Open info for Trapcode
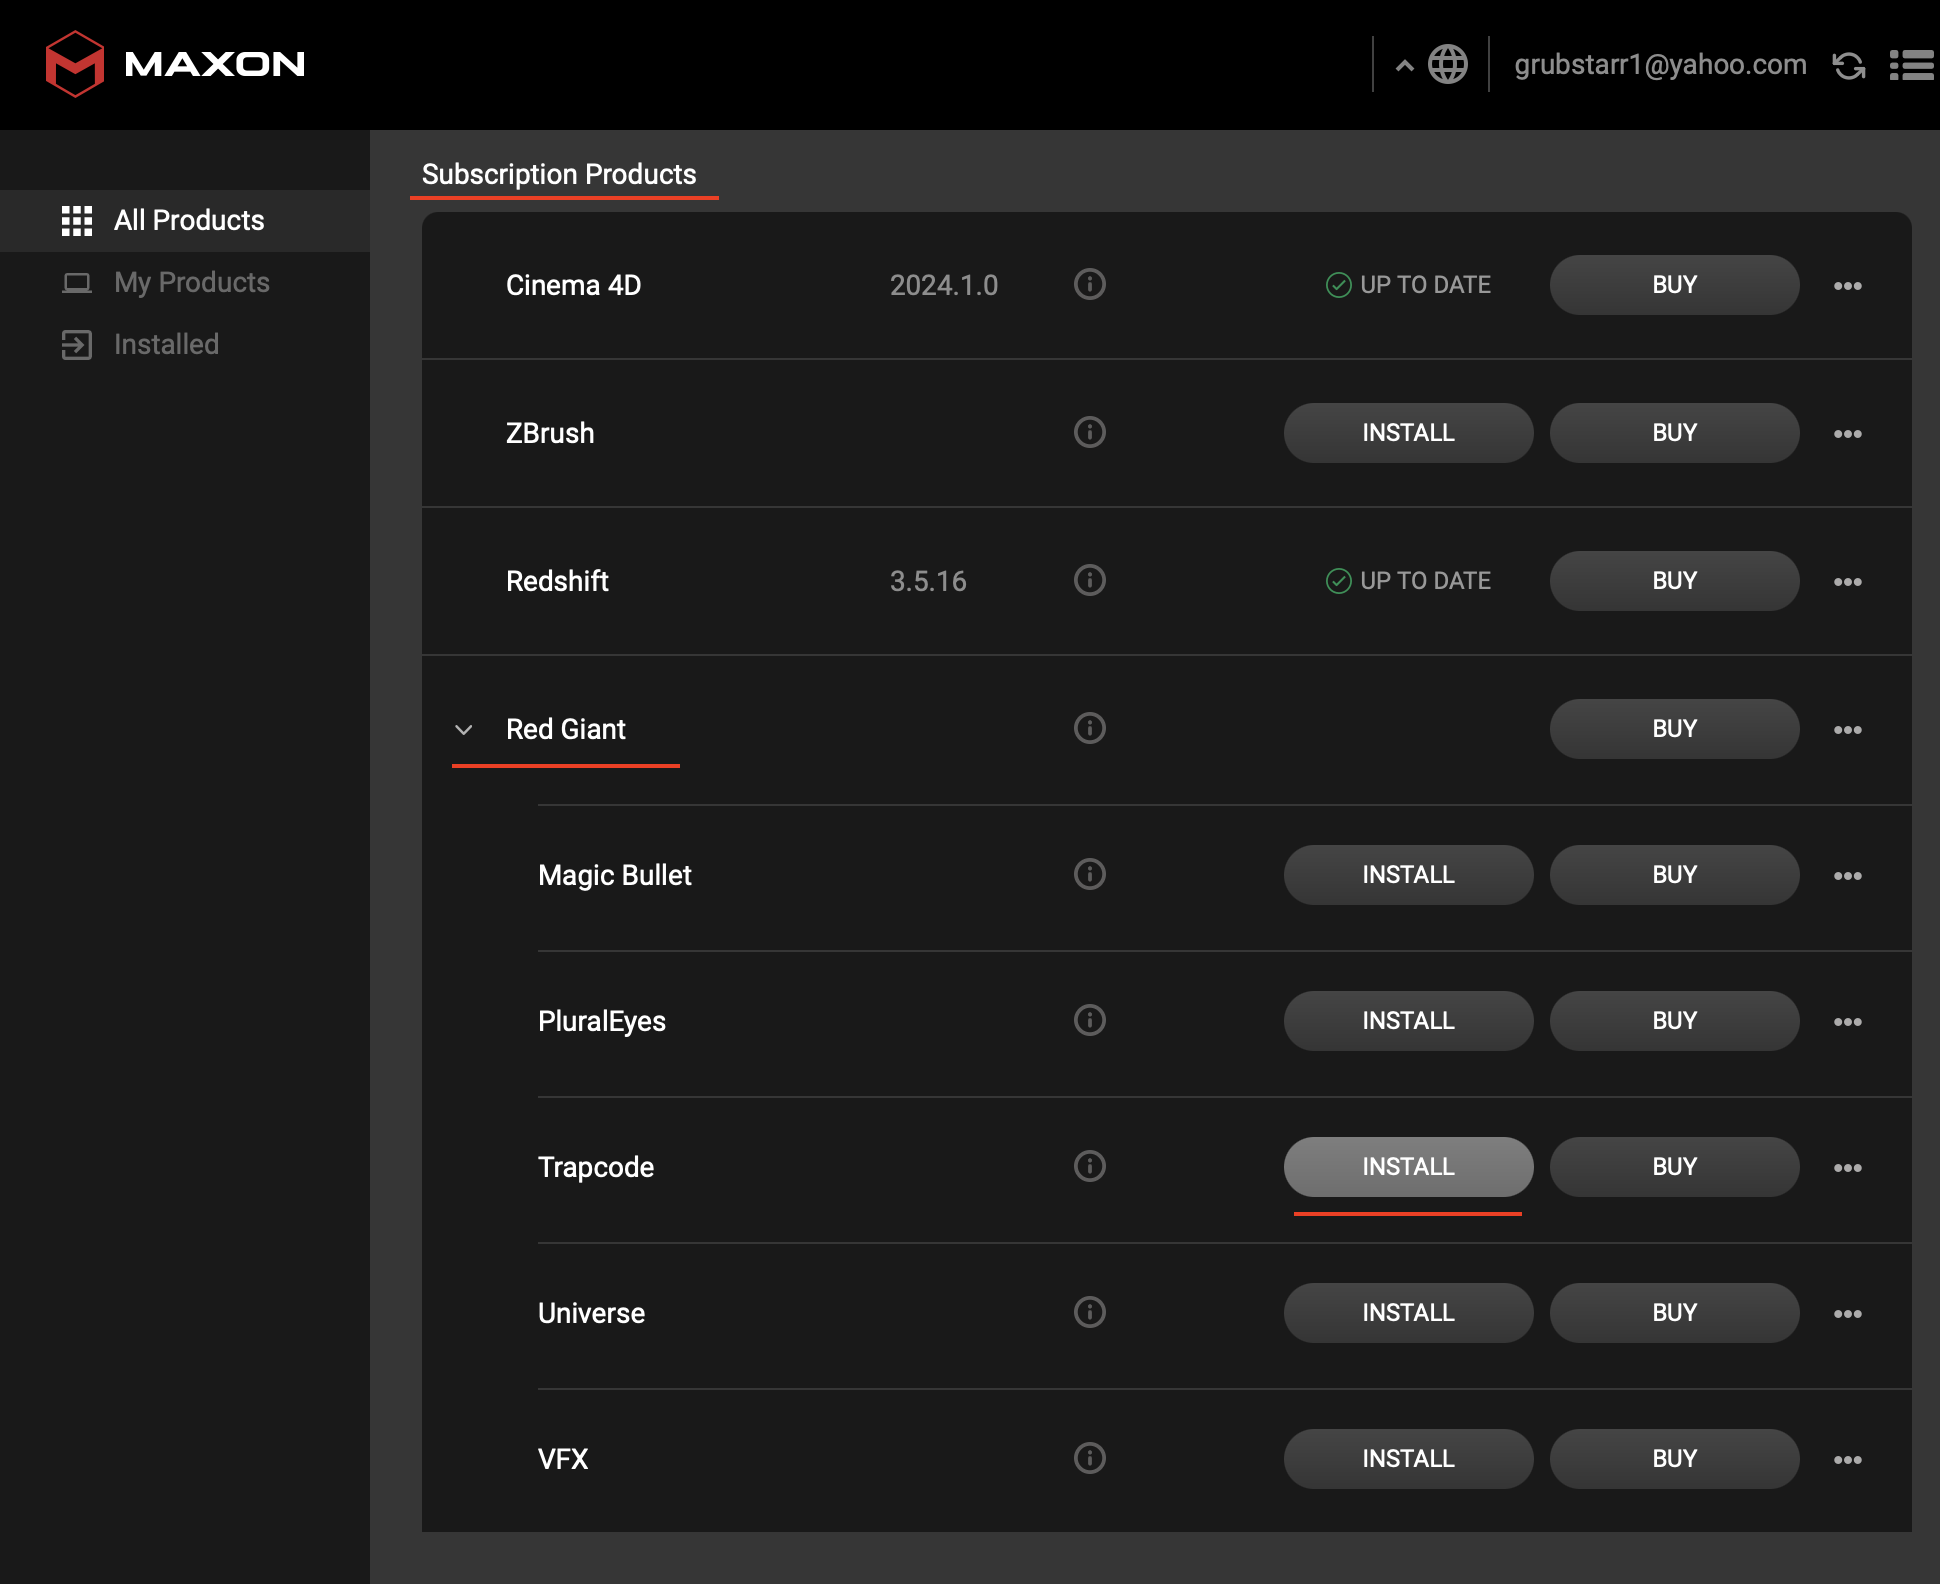 tap(1089, 1166)
